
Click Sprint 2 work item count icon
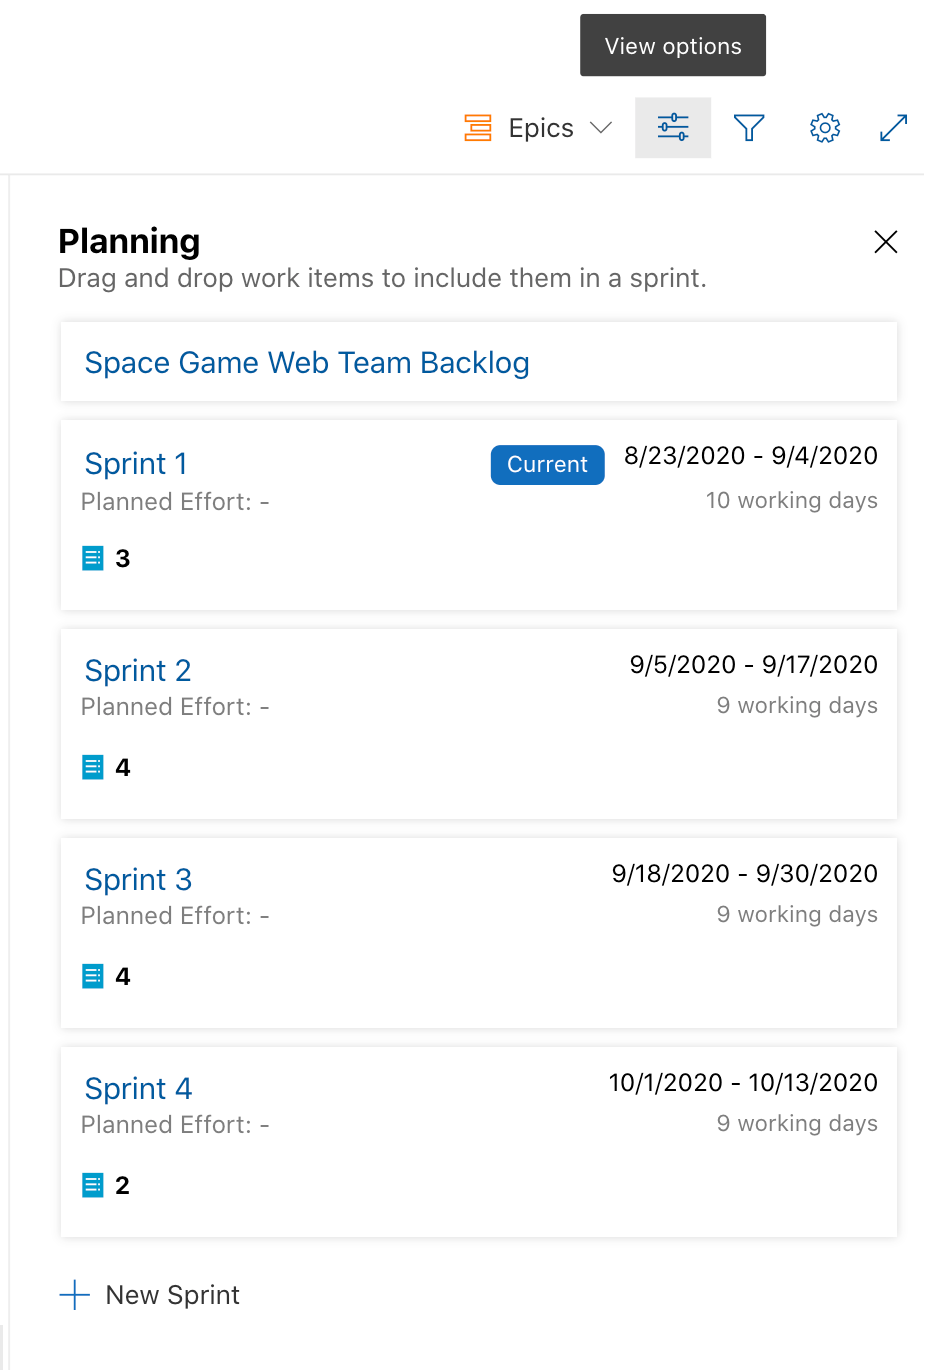93,767
